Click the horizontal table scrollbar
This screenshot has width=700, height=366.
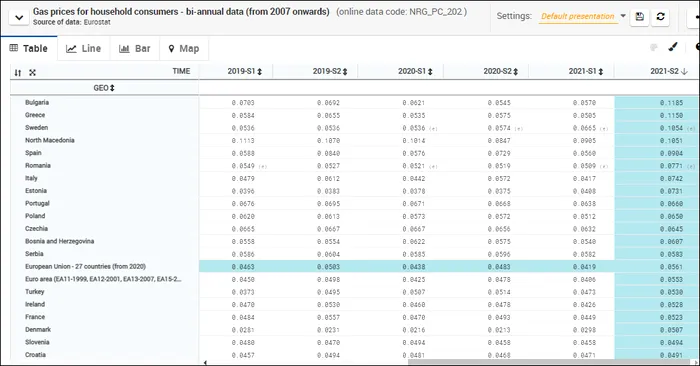pyautogui.click(x=550, y=362)
